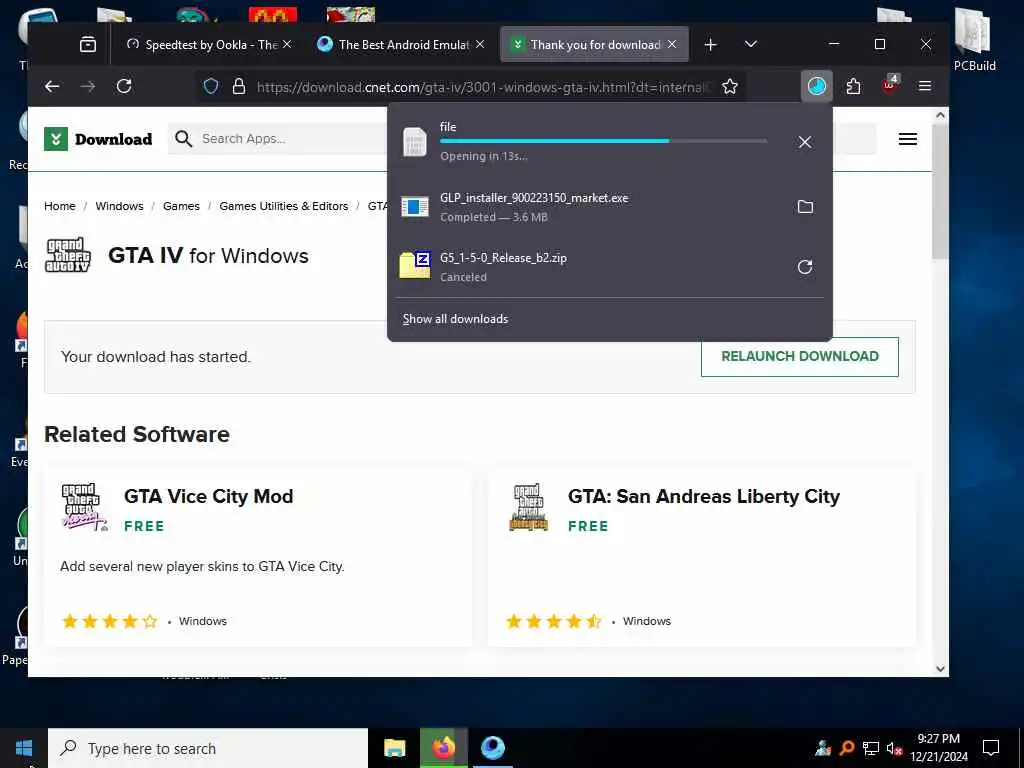
Task: Open the Extensions puzzle icon
Action: coord(853,86)
